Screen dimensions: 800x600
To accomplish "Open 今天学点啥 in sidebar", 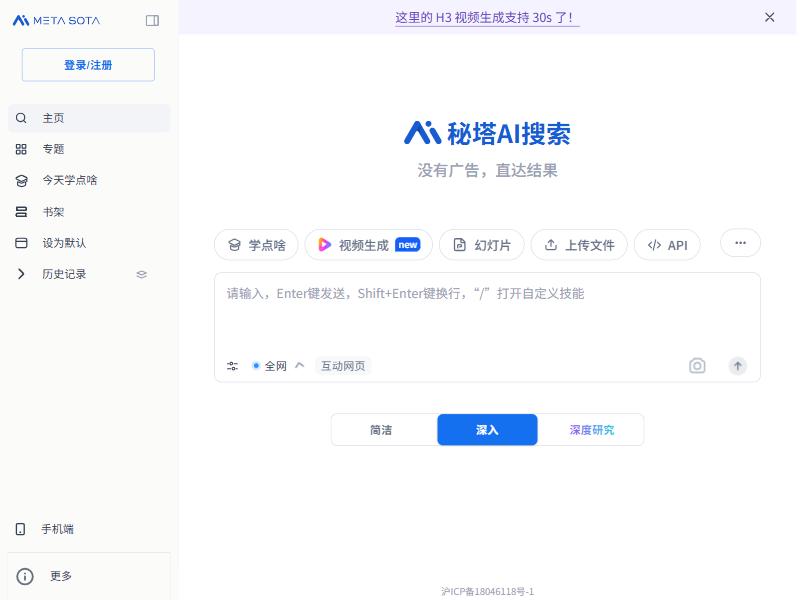I will coord(89,181).
